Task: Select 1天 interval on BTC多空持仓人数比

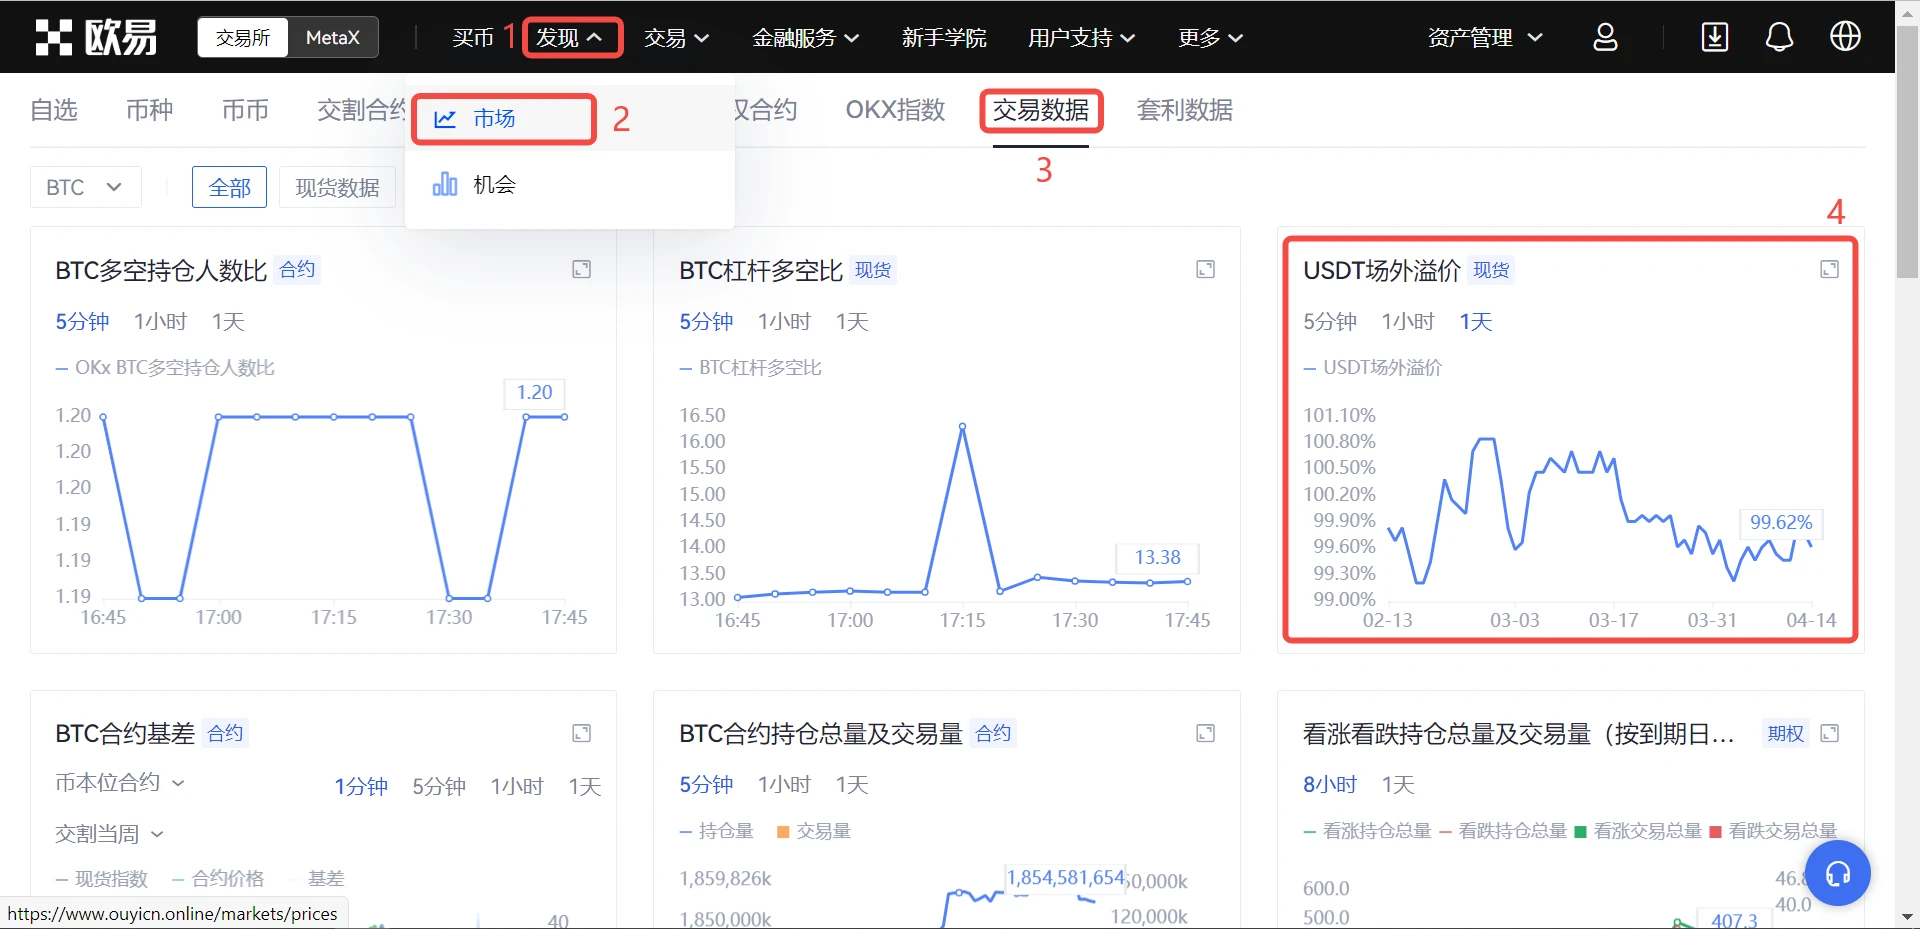Action: 228,321
